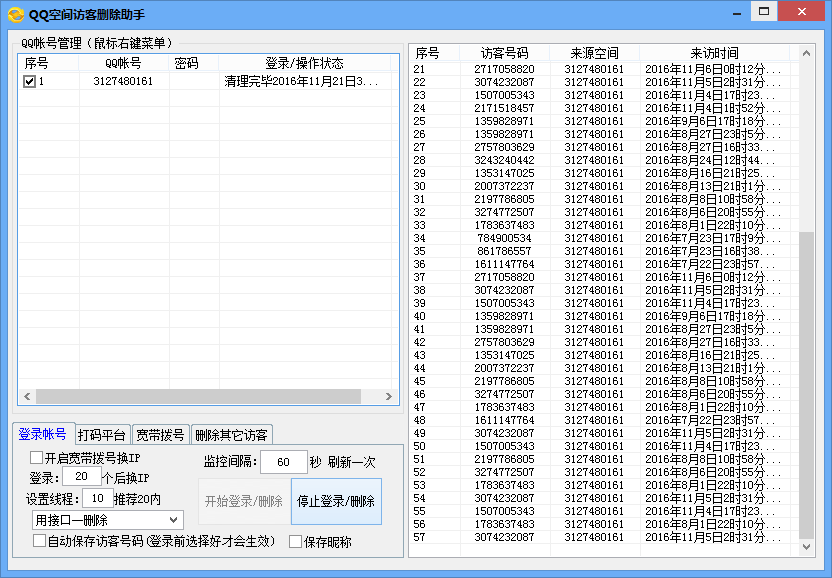Click the QQ app icon in title bar
The width and height of the screenshot is (832, 578).
tap(16, 13)
